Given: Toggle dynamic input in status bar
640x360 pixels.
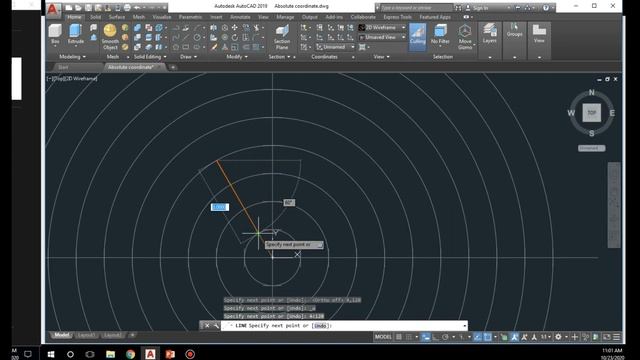Looking at the screenshot, I should tap(426, 337).
